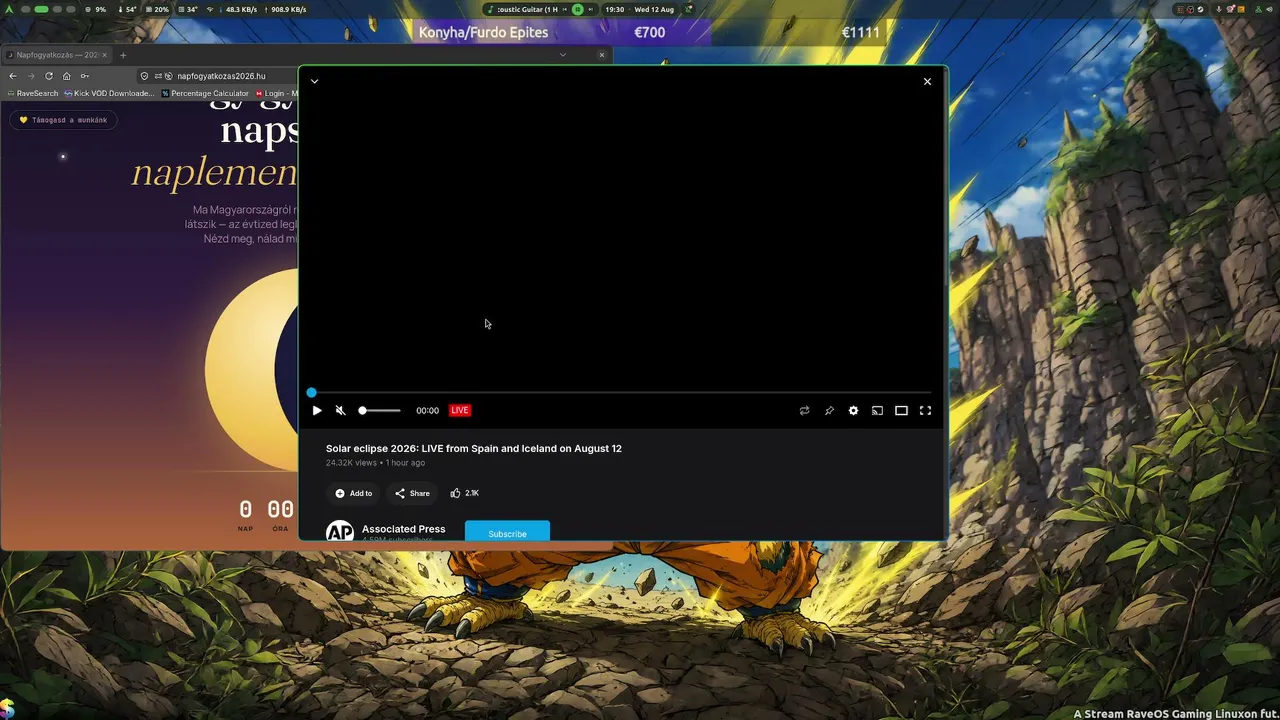Pause music in the top bar widget
The image size is (1280, 720).
[x=577, y=9]
